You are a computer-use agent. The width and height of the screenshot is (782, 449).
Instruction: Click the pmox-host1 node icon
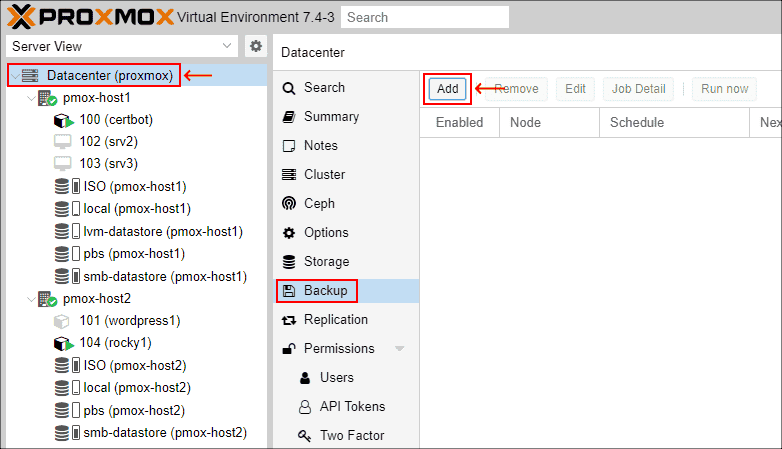point(47,98)
